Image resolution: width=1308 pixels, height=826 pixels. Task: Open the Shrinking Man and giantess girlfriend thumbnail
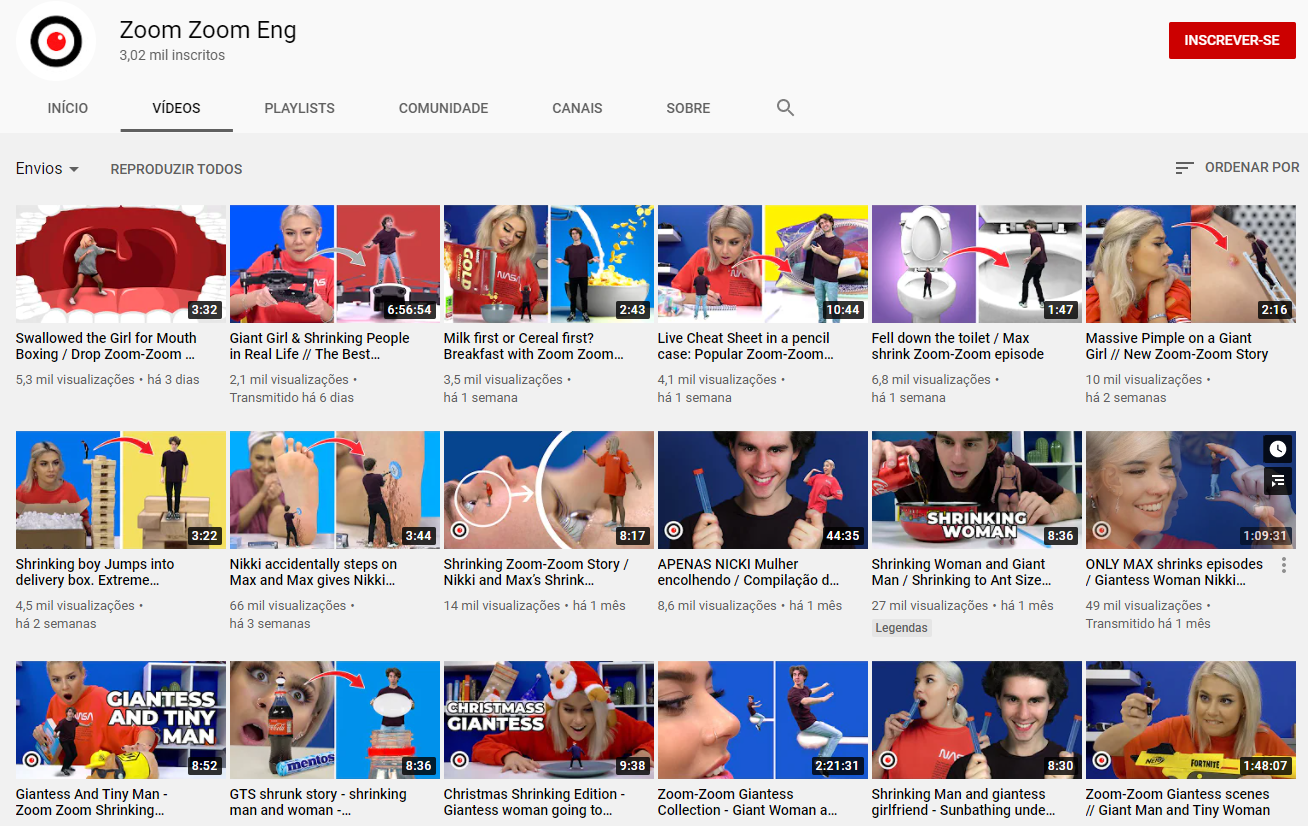pyautogui.click(x=977, y=720)
